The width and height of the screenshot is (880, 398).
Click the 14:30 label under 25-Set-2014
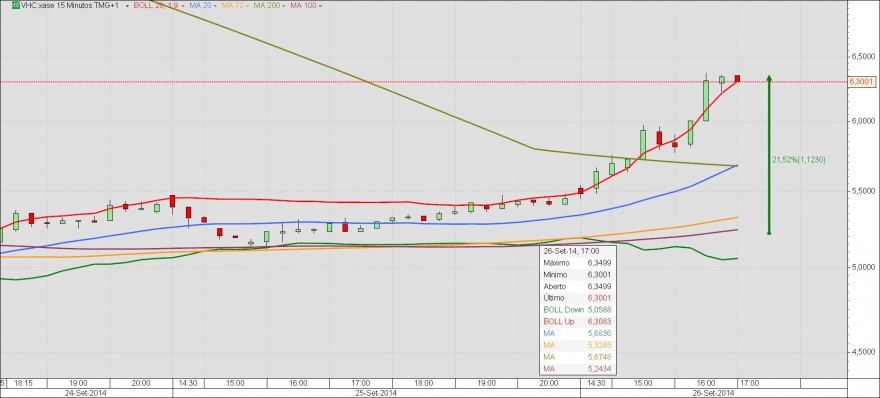click(188, 383)
